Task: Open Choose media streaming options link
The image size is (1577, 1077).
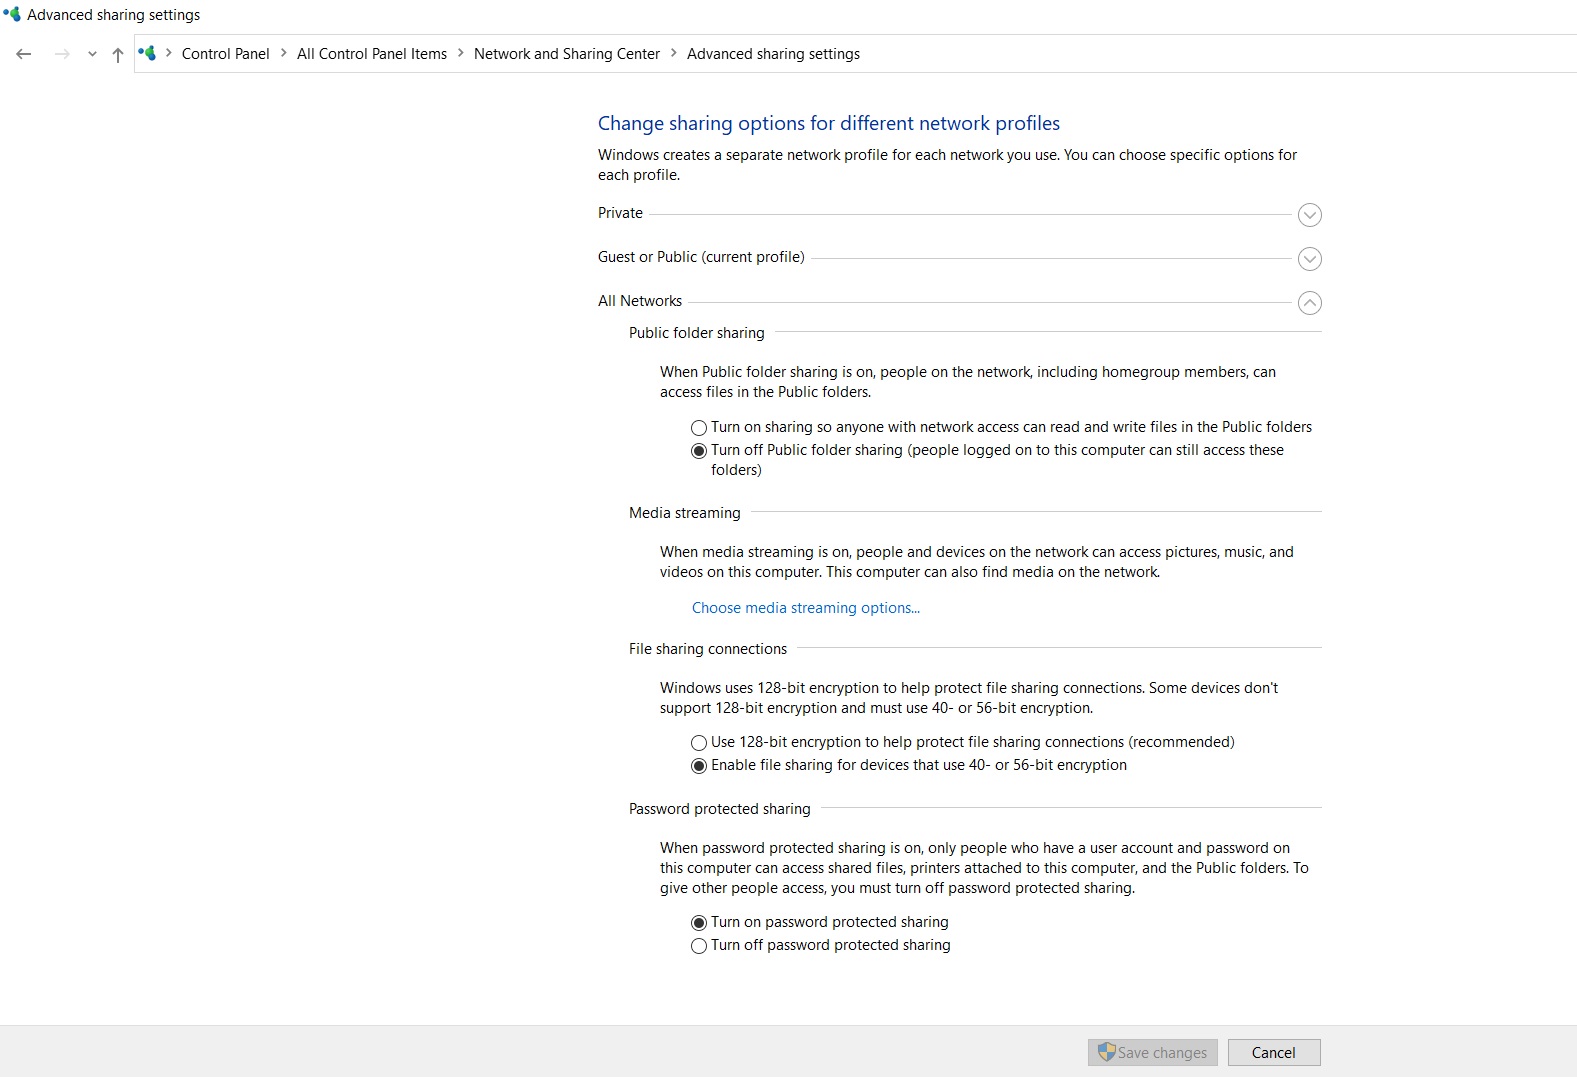Action: tap(805, 608)
